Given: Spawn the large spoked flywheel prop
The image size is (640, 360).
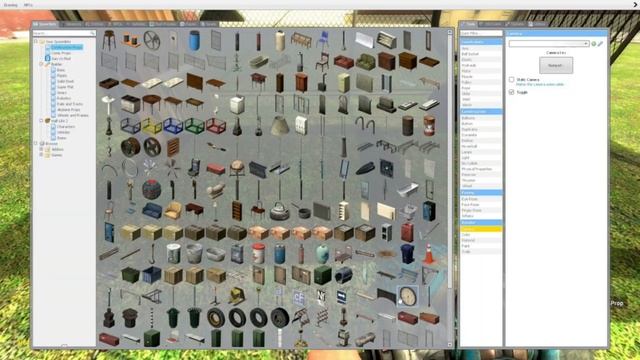Looking at the screenshot, I should pos(152,40).
